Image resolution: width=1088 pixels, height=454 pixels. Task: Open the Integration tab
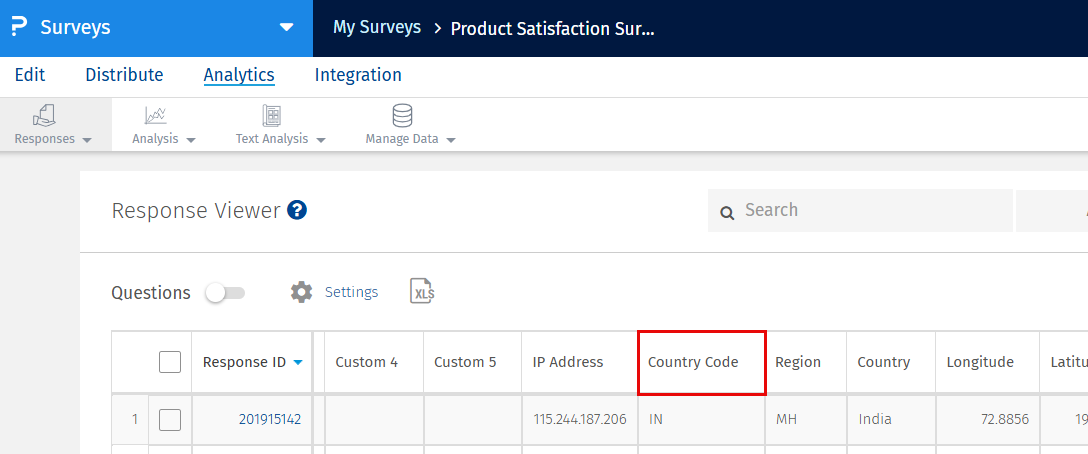point(358,75)
